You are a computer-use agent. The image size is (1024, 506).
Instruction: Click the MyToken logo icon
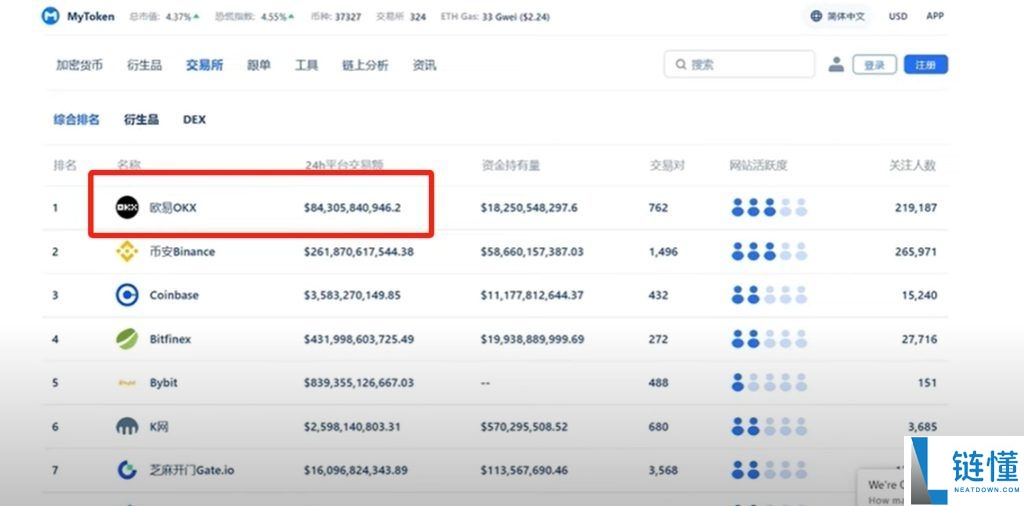[50, 17]
